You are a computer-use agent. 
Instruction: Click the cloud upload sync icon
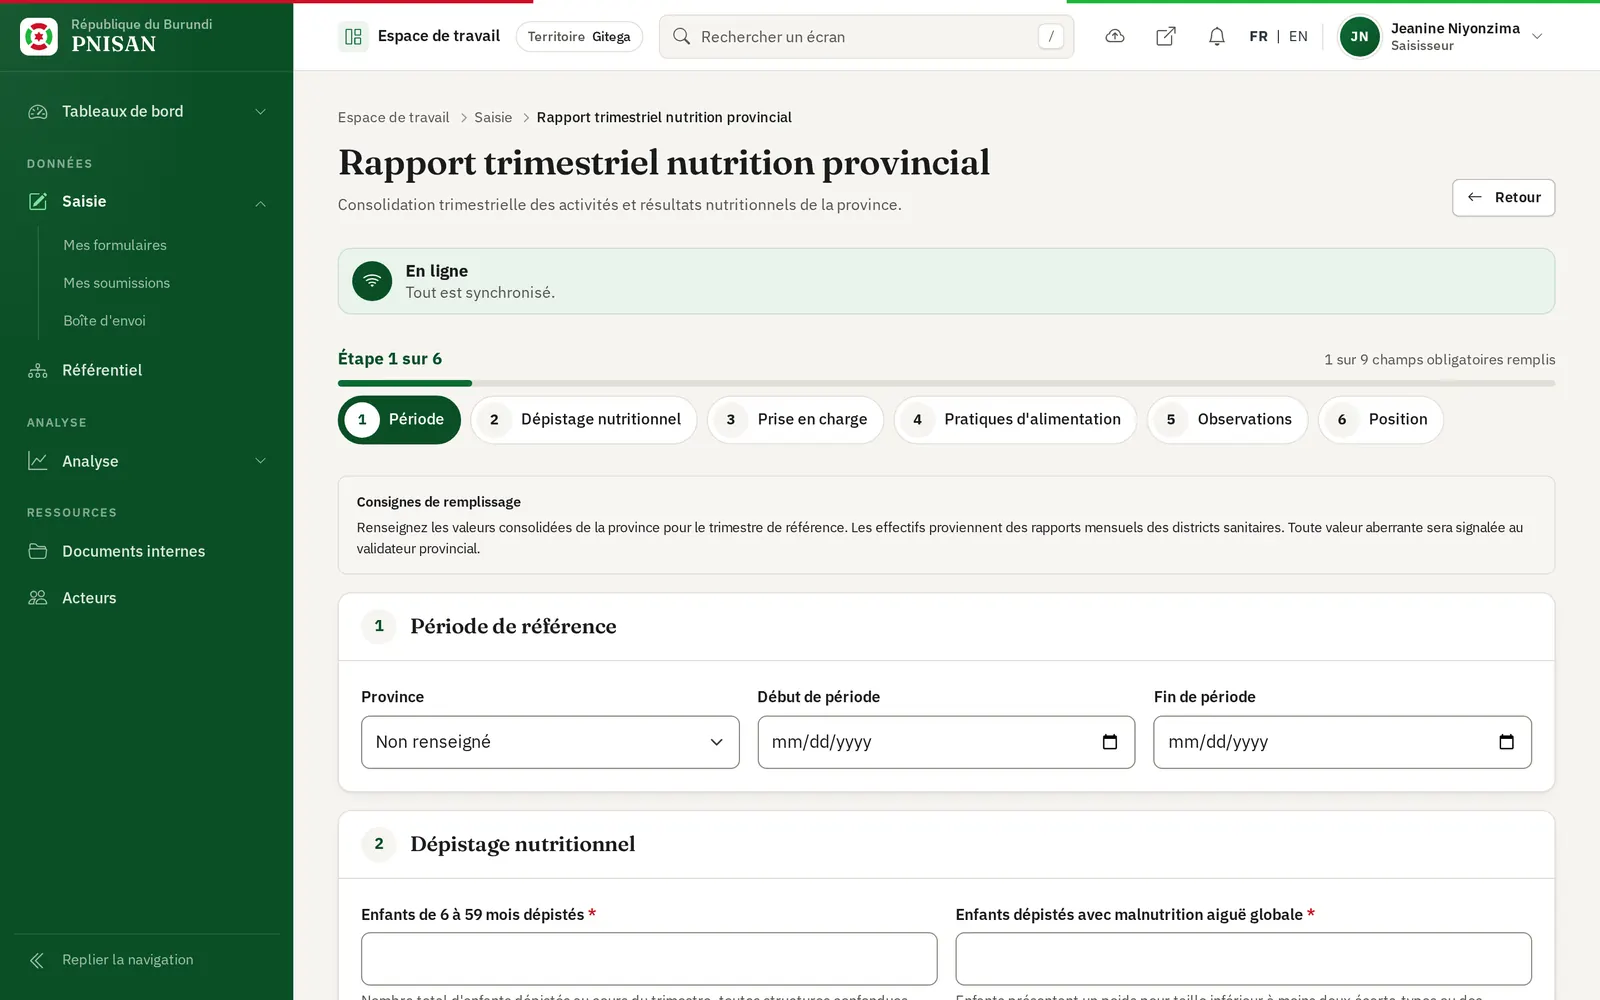(1115, 37)
